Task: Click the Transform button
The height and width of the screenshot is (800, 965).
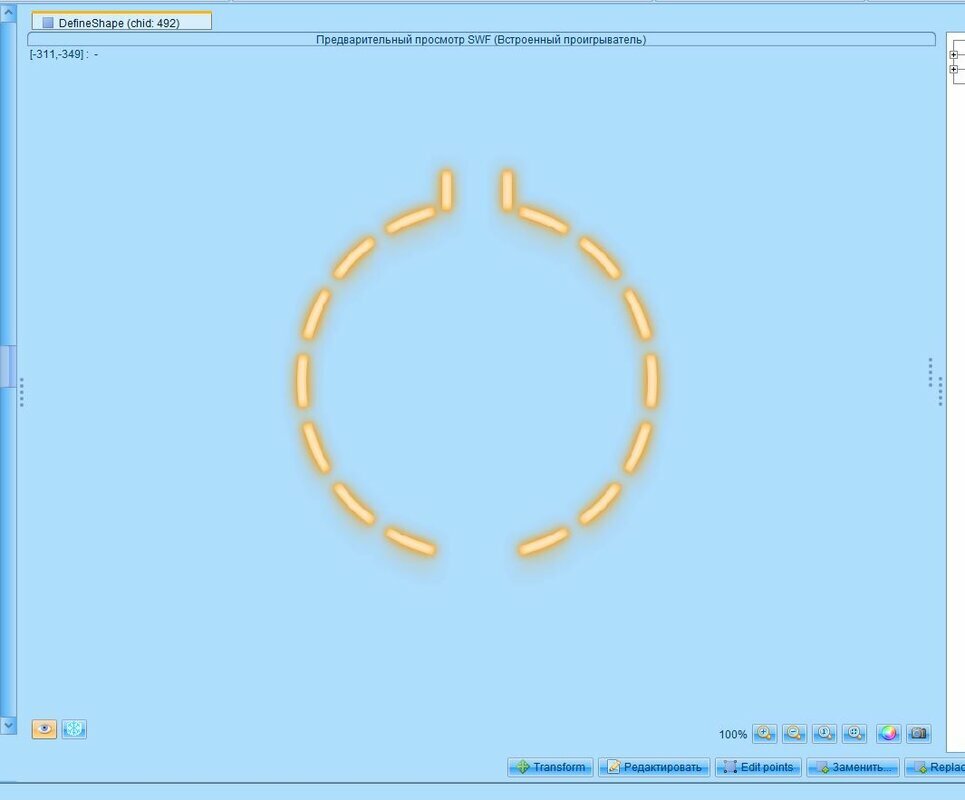Action: (x=550, y=767)
